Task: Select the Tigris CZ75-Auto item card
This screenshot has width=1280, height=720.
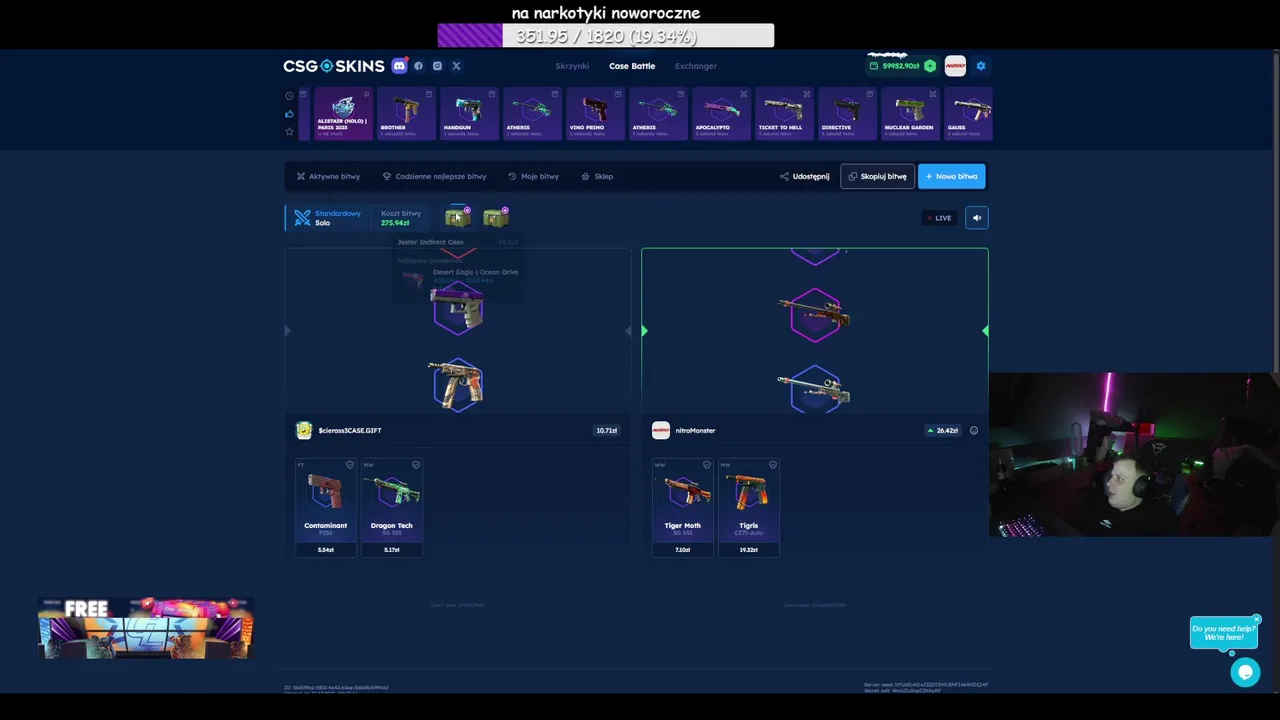Action: point(748,507)
